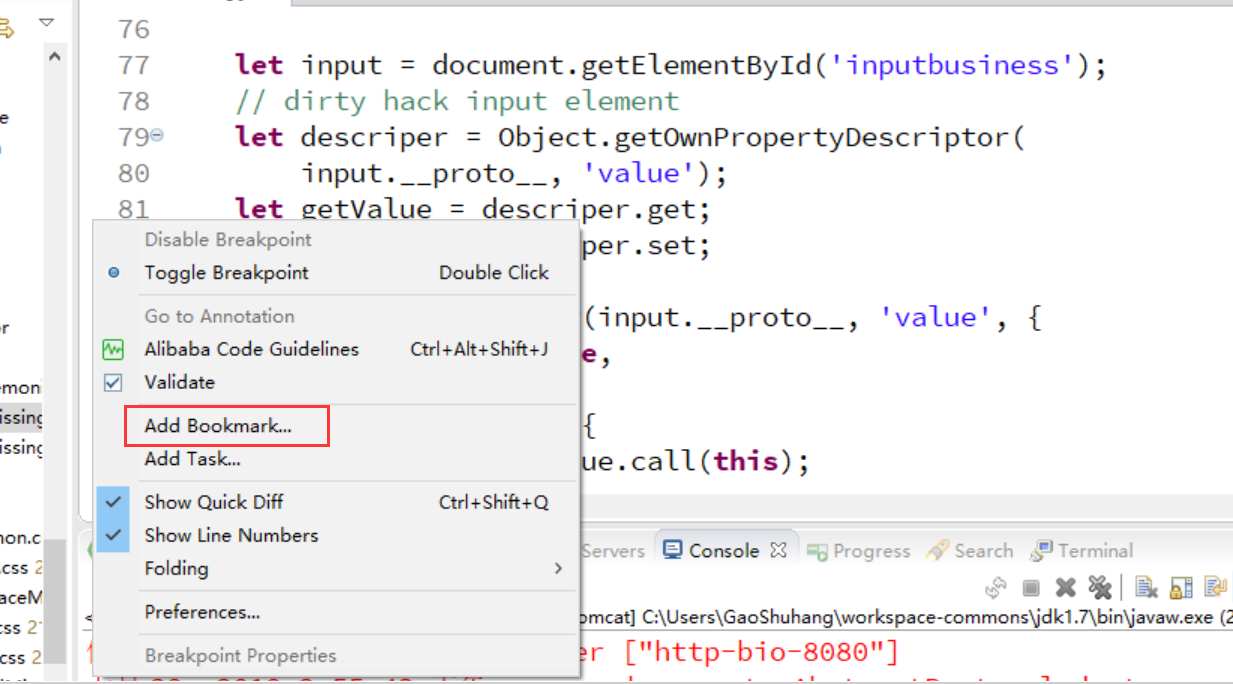Open Breakpoint Properties entry

(240, 656)
